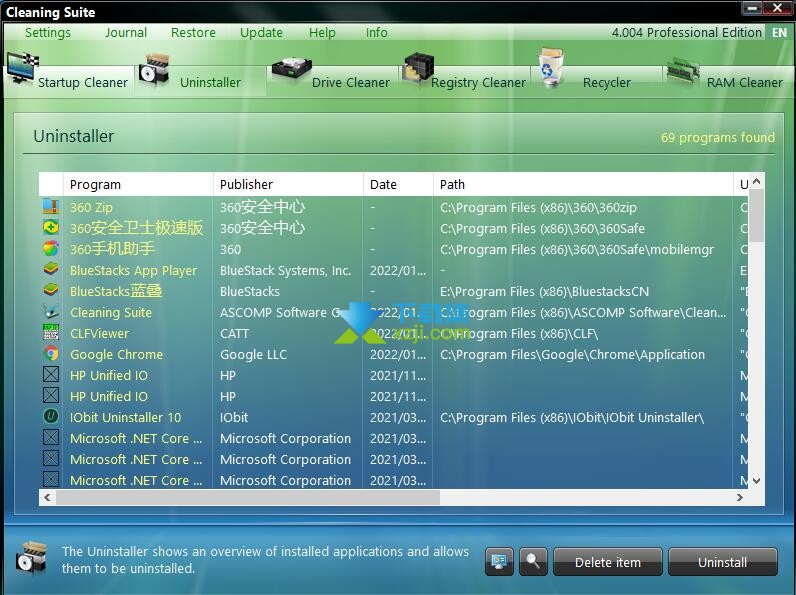Open the Restore menu

click(193, 32)
